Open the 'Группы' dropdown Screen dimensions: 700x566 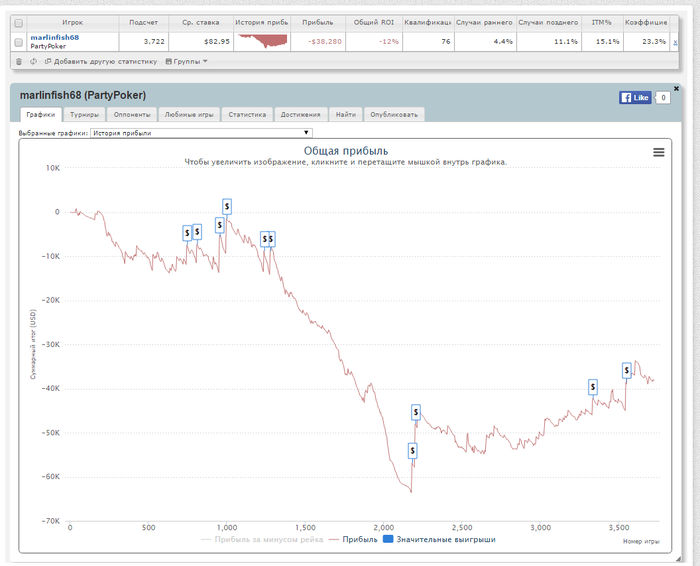point(187,62)
